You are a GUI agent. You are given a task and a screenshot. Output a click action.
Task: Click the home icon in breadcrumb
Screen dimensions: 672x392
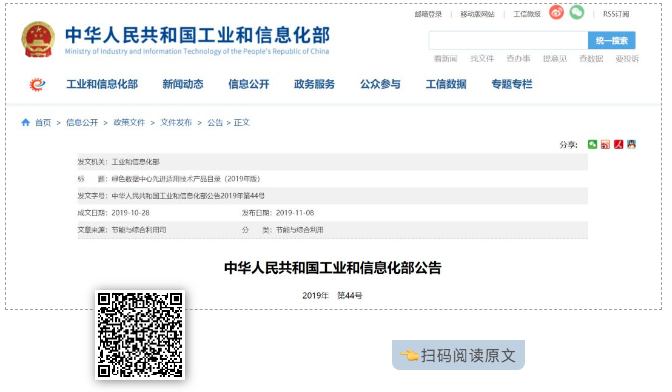[x=26, y=123]
